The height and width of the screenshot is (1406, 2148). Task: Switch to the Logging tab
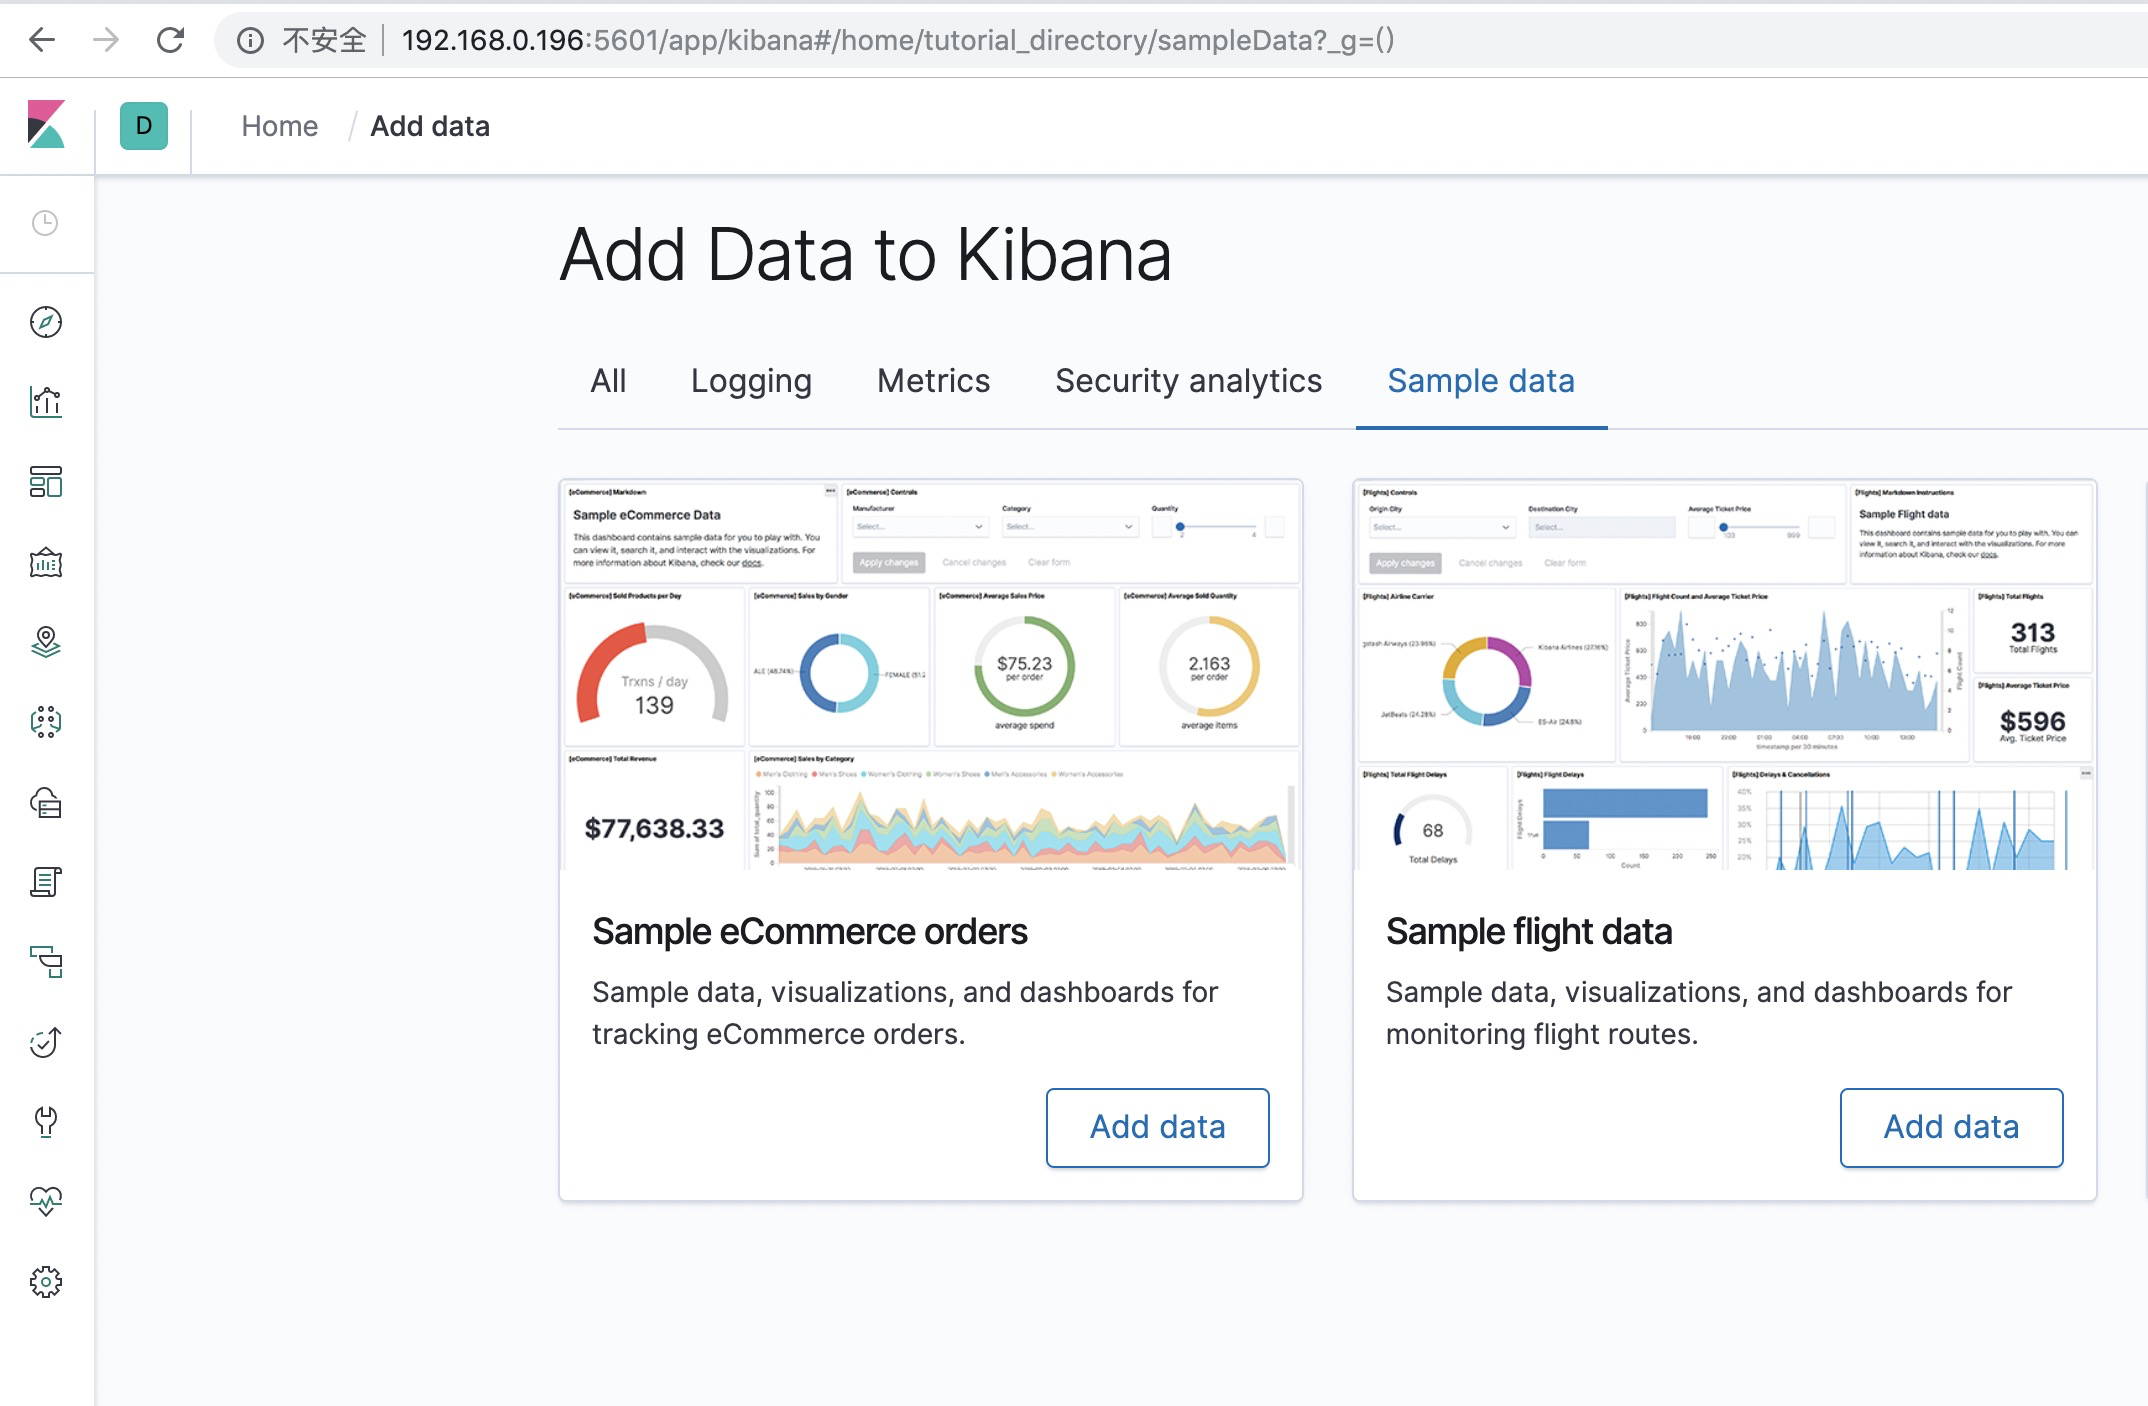pyautogui.click(x=751, y=381)
